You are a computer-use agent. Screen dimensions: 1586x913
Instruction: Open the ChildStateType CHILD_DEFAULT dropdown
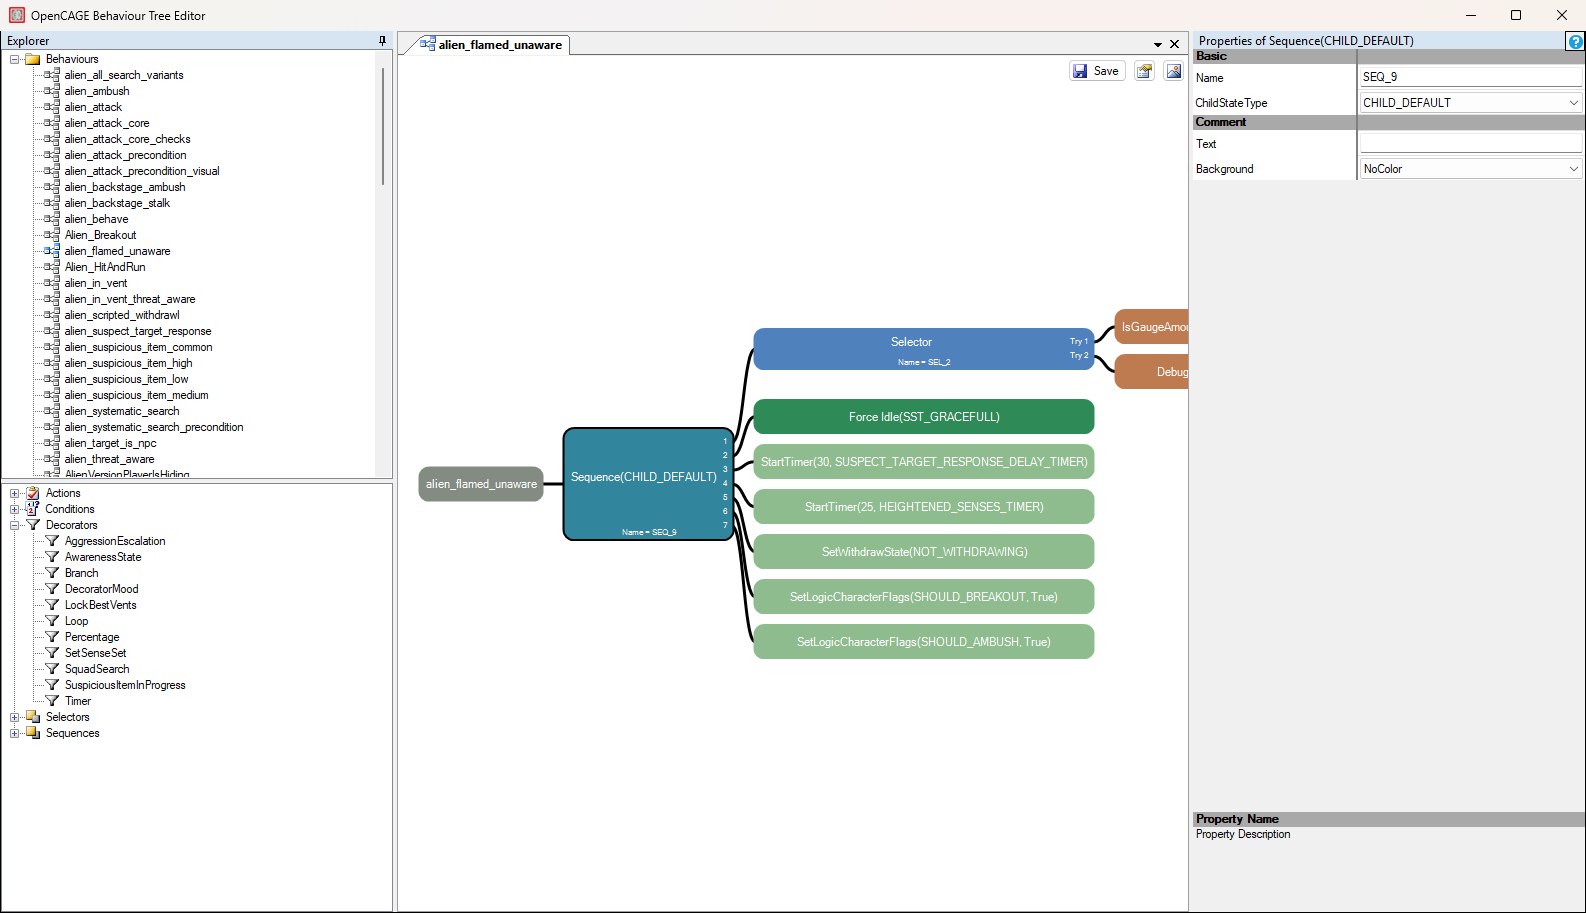click(x=1573, y=103)
